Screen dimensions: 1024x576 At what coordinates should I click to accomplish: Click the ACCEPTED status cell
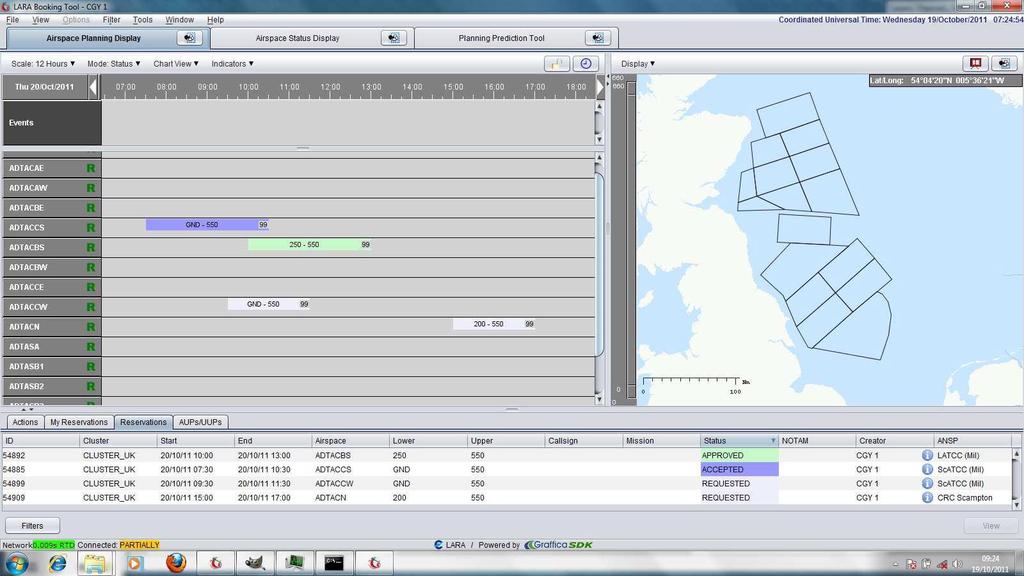click(x=739, y=470)
